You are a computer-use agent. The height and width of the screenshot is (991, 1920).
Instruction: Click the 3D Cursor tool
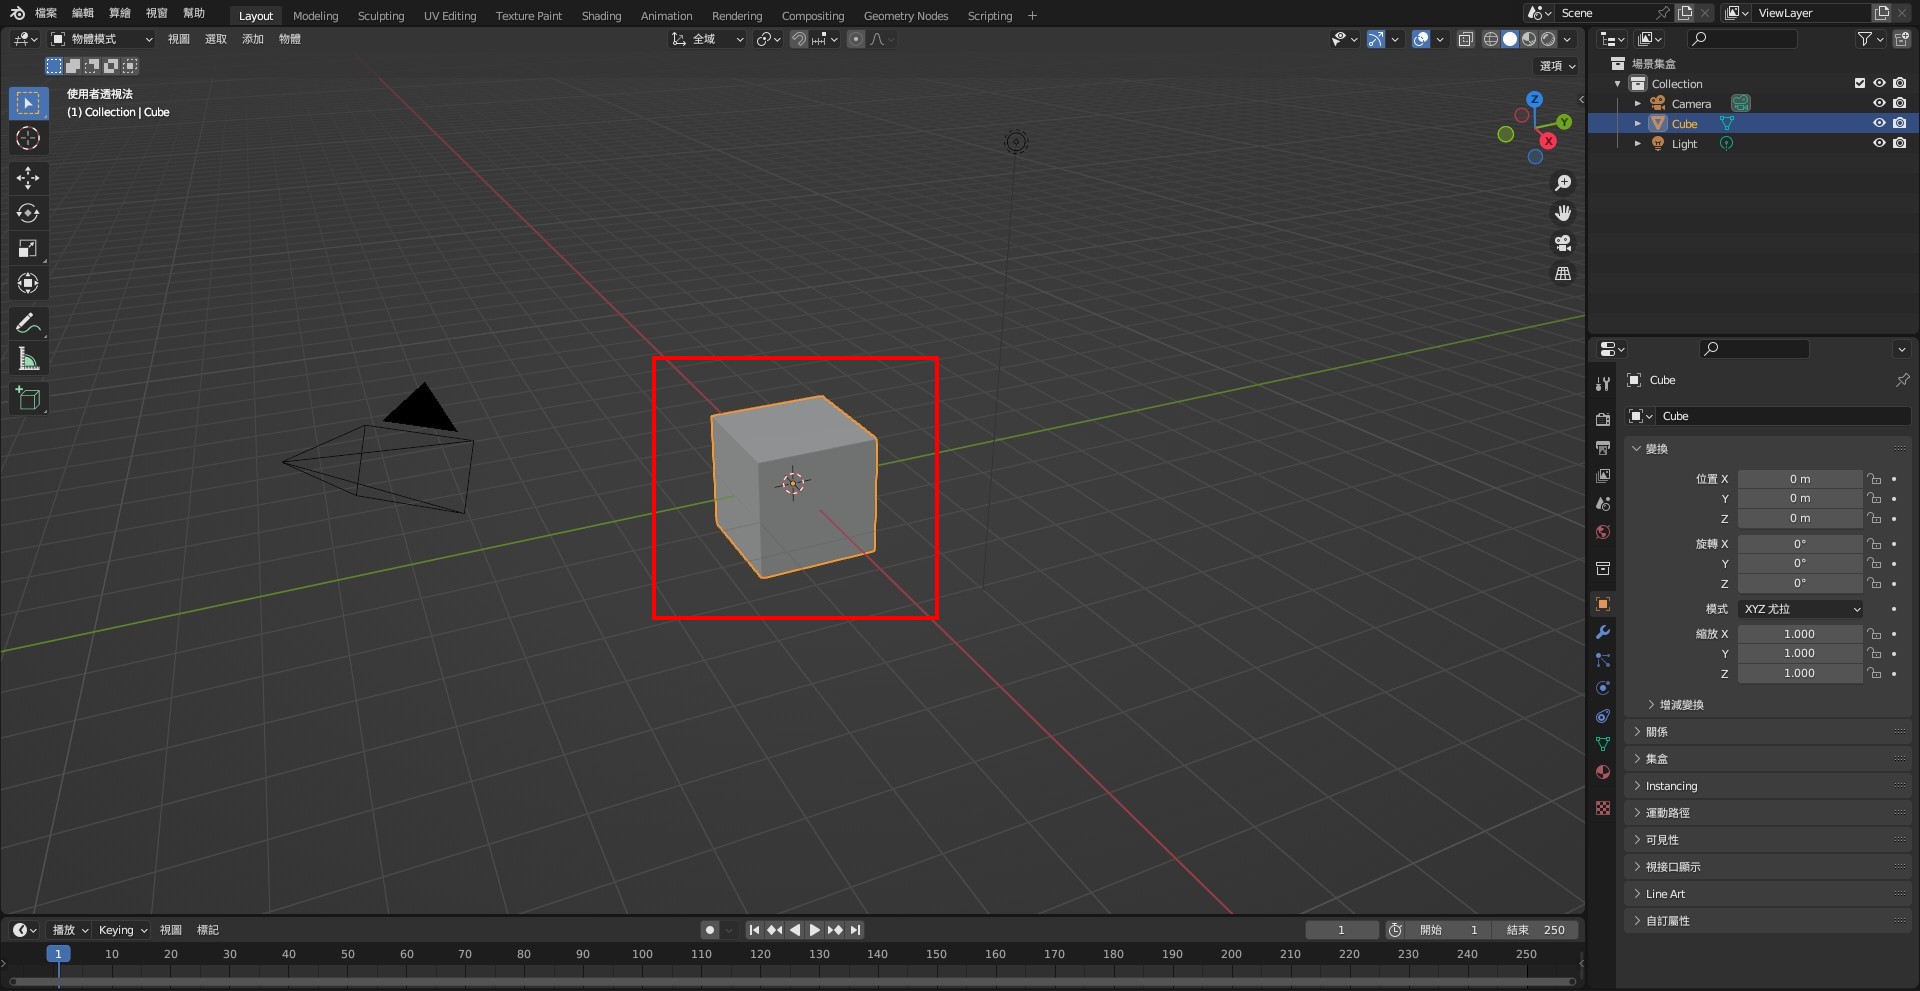[x=28, y=138]
